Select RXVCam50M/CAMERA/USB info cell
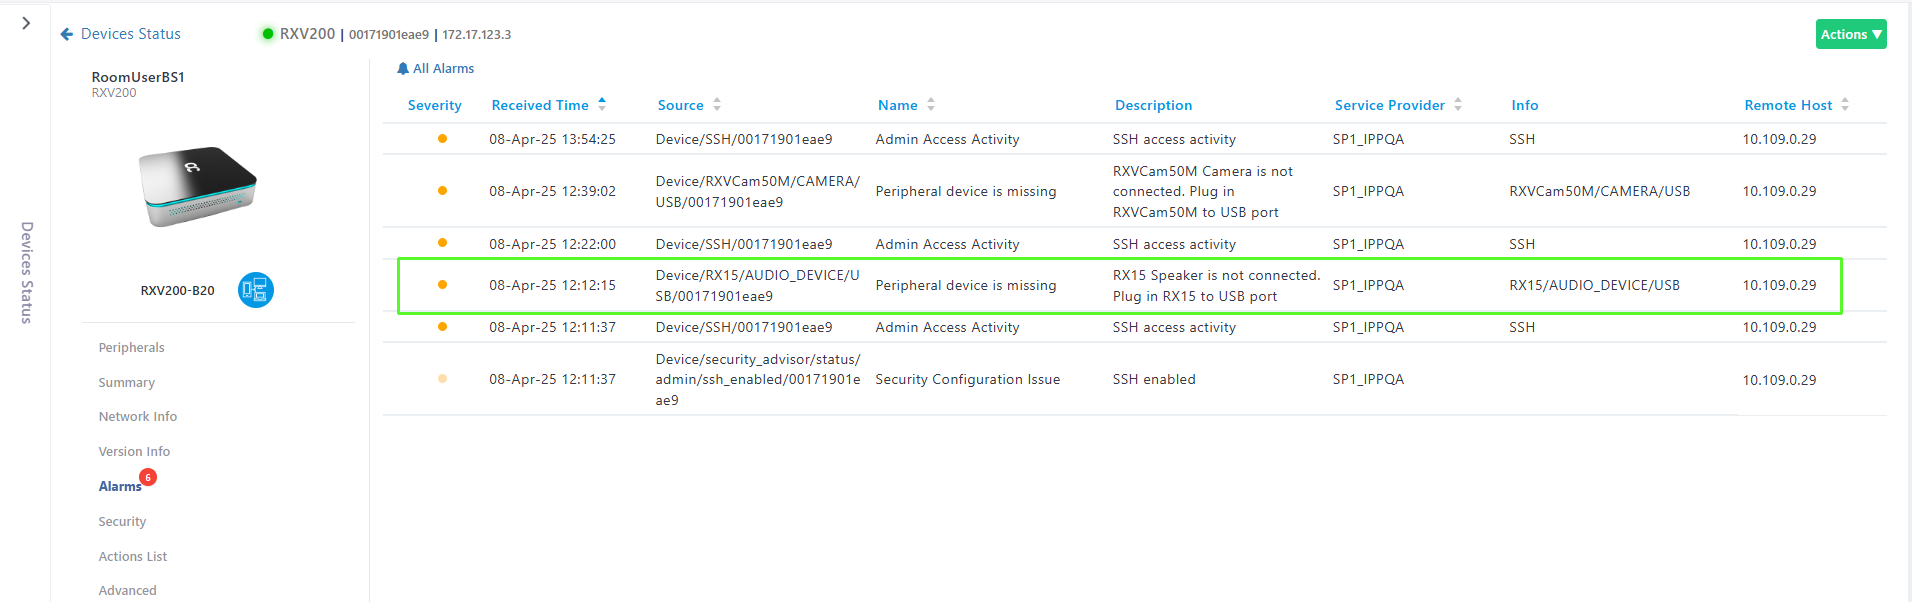The height and width of the screenshot is (602, 1912). [1599, 192]
